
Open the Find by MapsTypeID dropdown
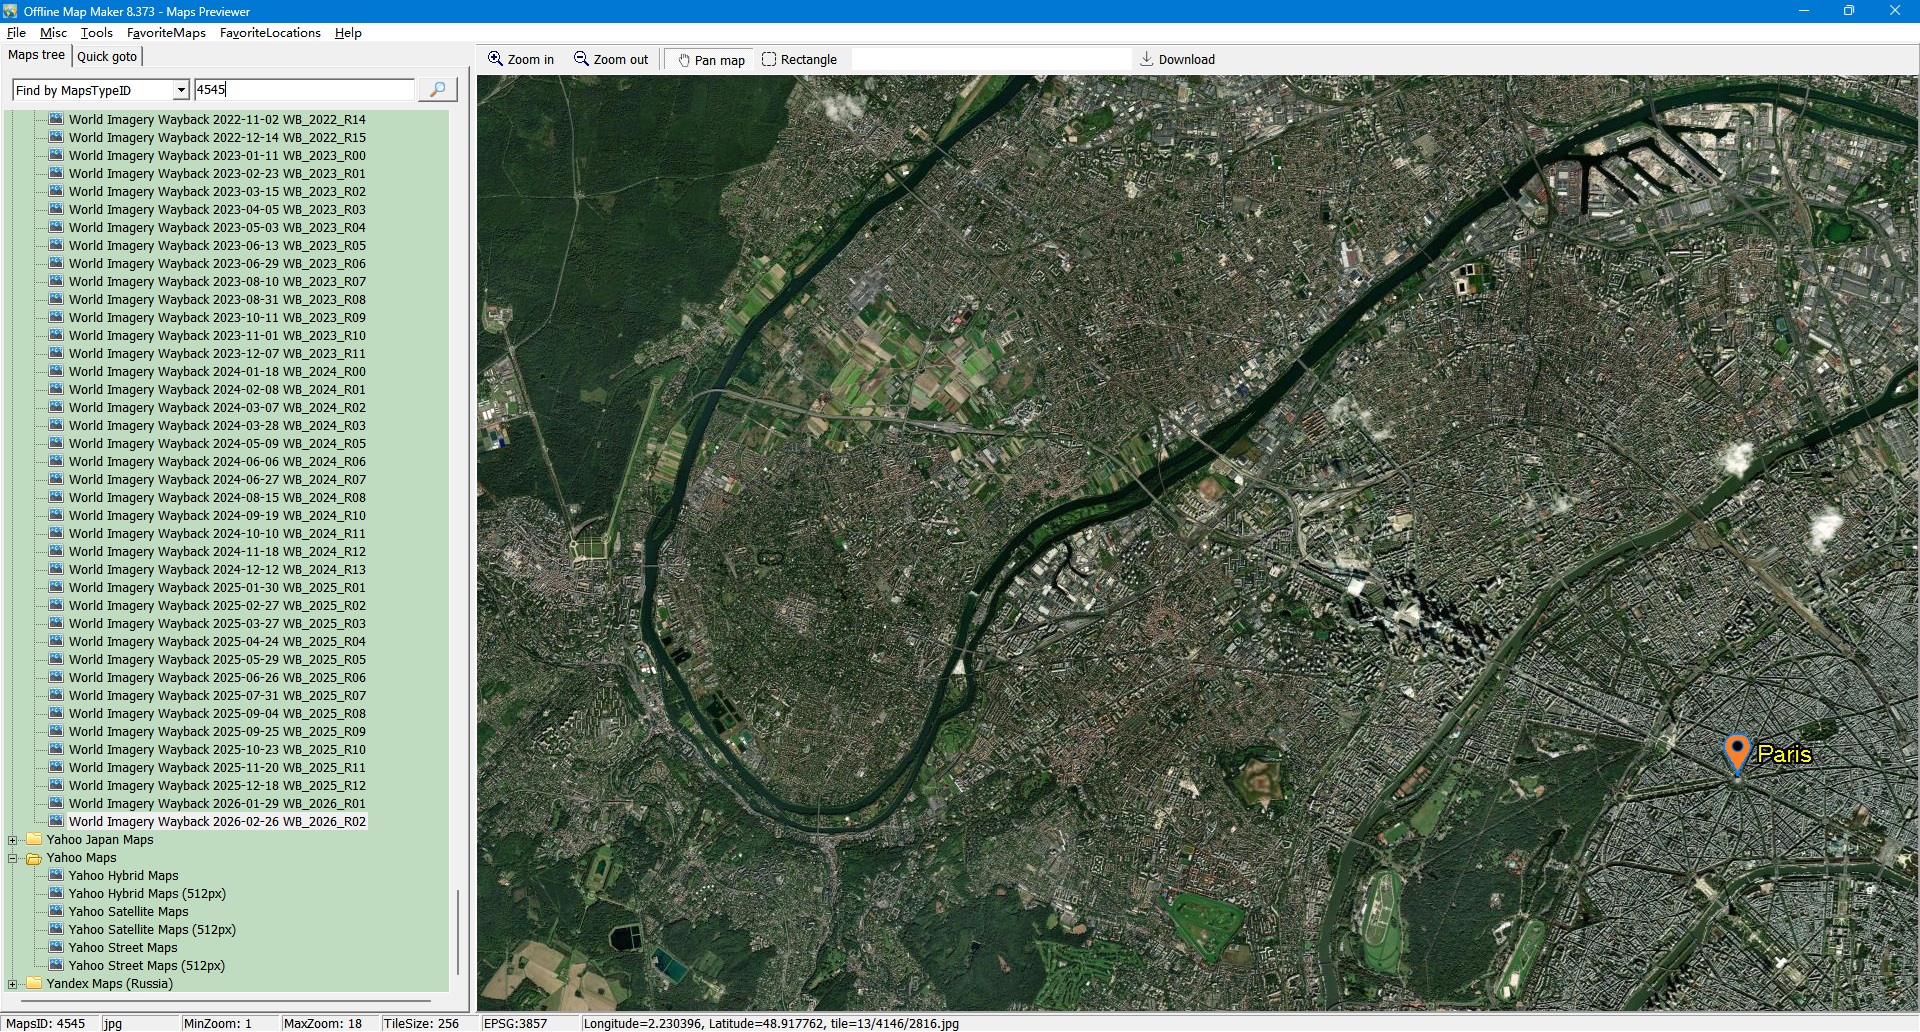click(x=181, y=90)
